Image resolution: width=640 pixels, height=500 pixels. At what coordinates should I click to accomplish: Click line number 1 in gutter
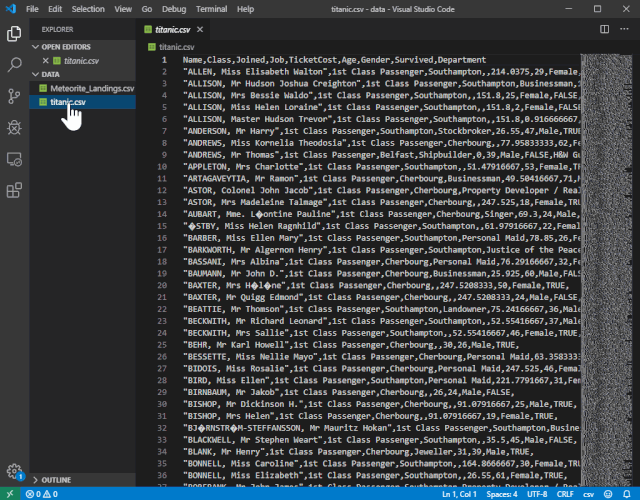click(164, 60)
